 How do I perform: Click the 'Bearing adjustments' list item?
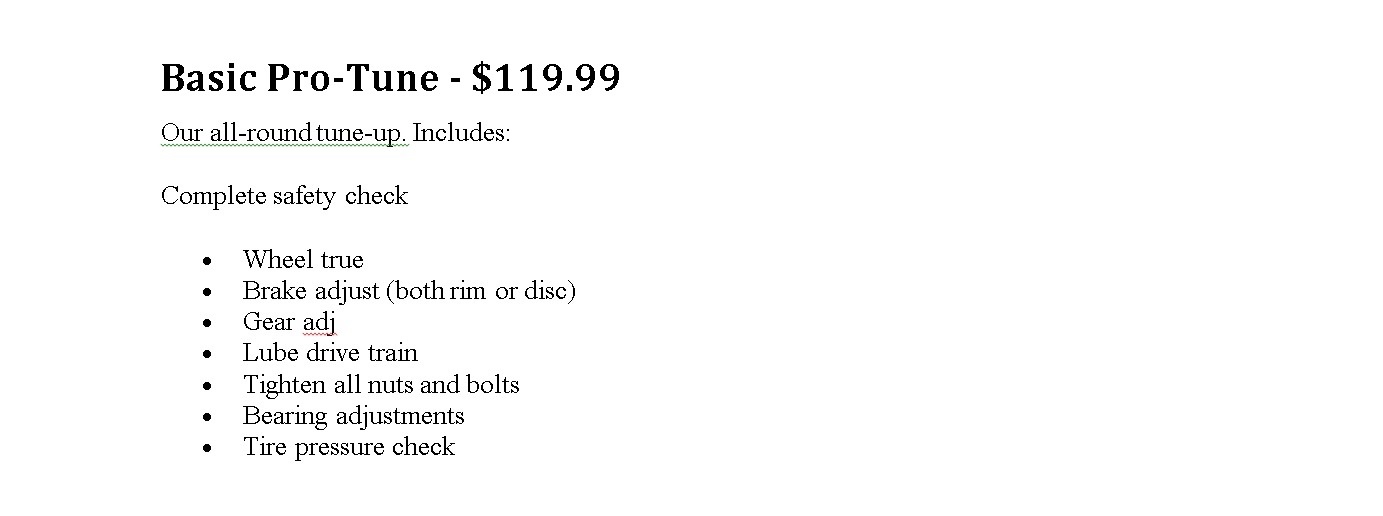354,416
